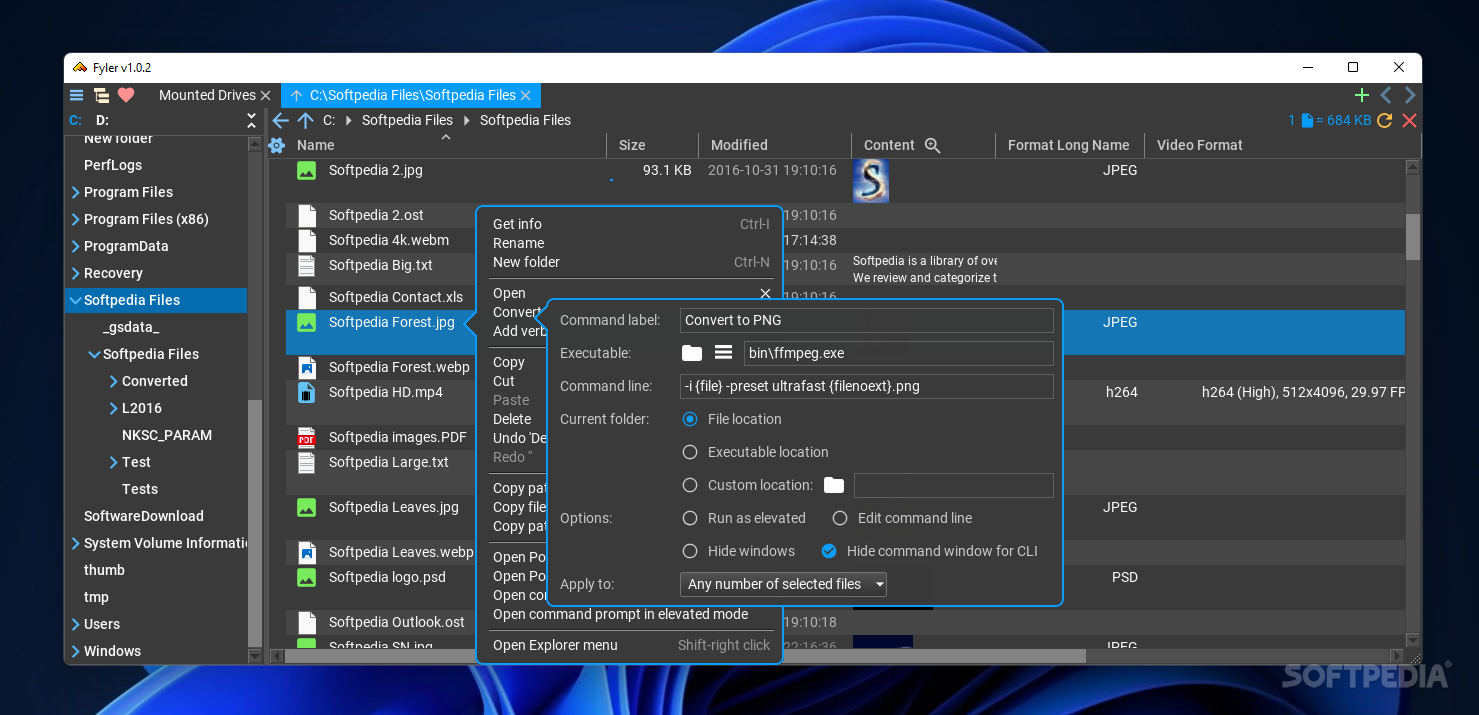This screenshot has width=1479, height=715.
Task: Toggle the folder tree panel icon
Action: point(101,95)
